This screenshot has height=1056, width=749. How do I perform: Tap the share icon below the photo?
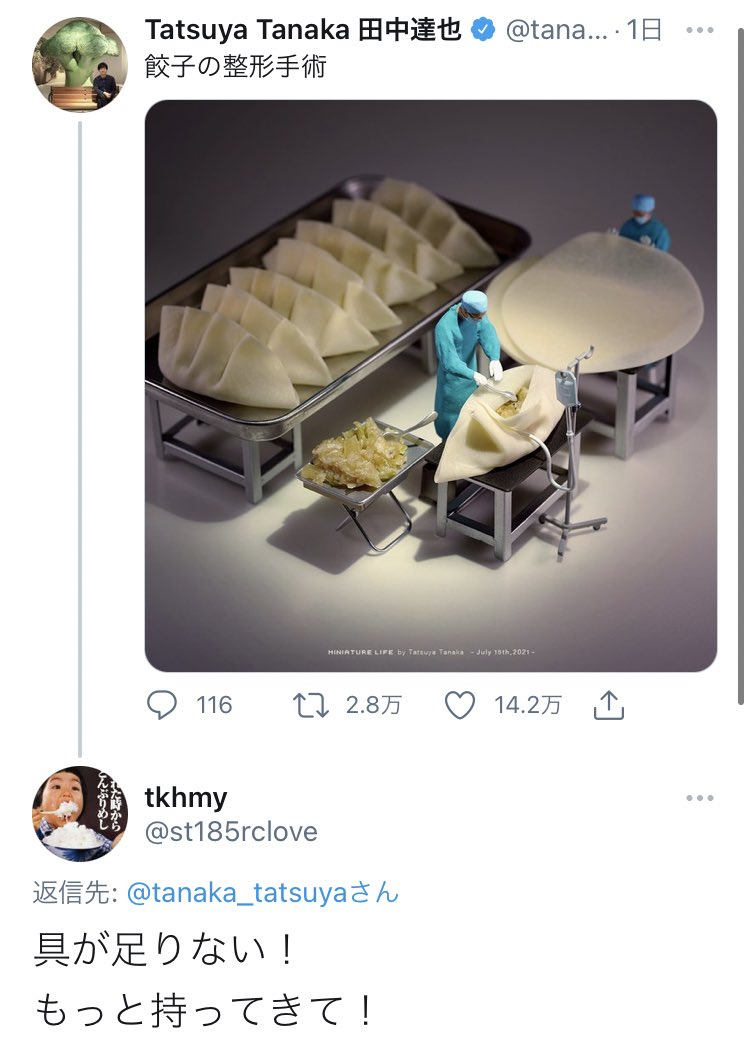(x=608, y=706)
